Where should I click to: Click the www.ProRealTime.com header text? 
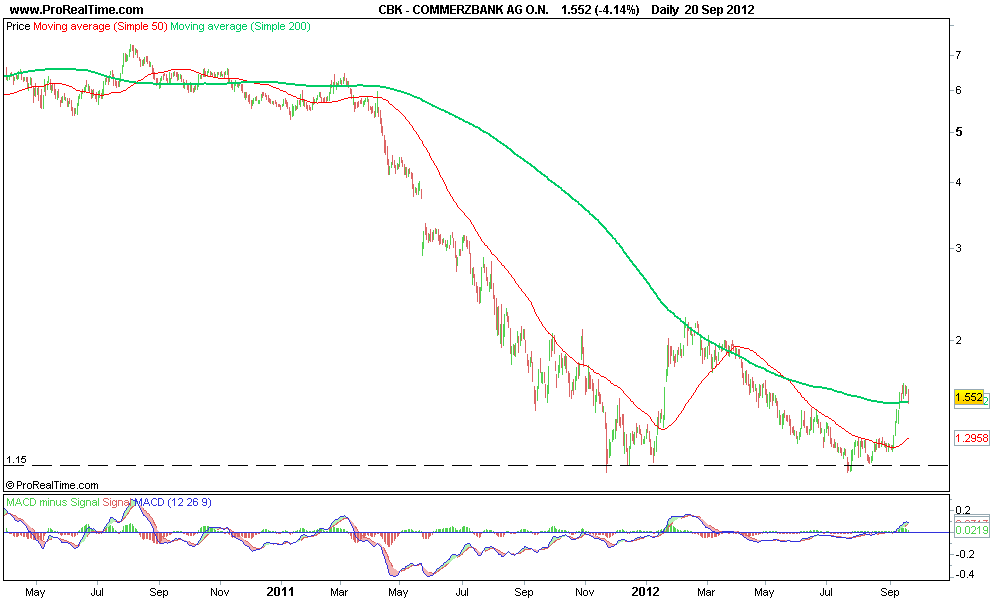coord(77,10)
